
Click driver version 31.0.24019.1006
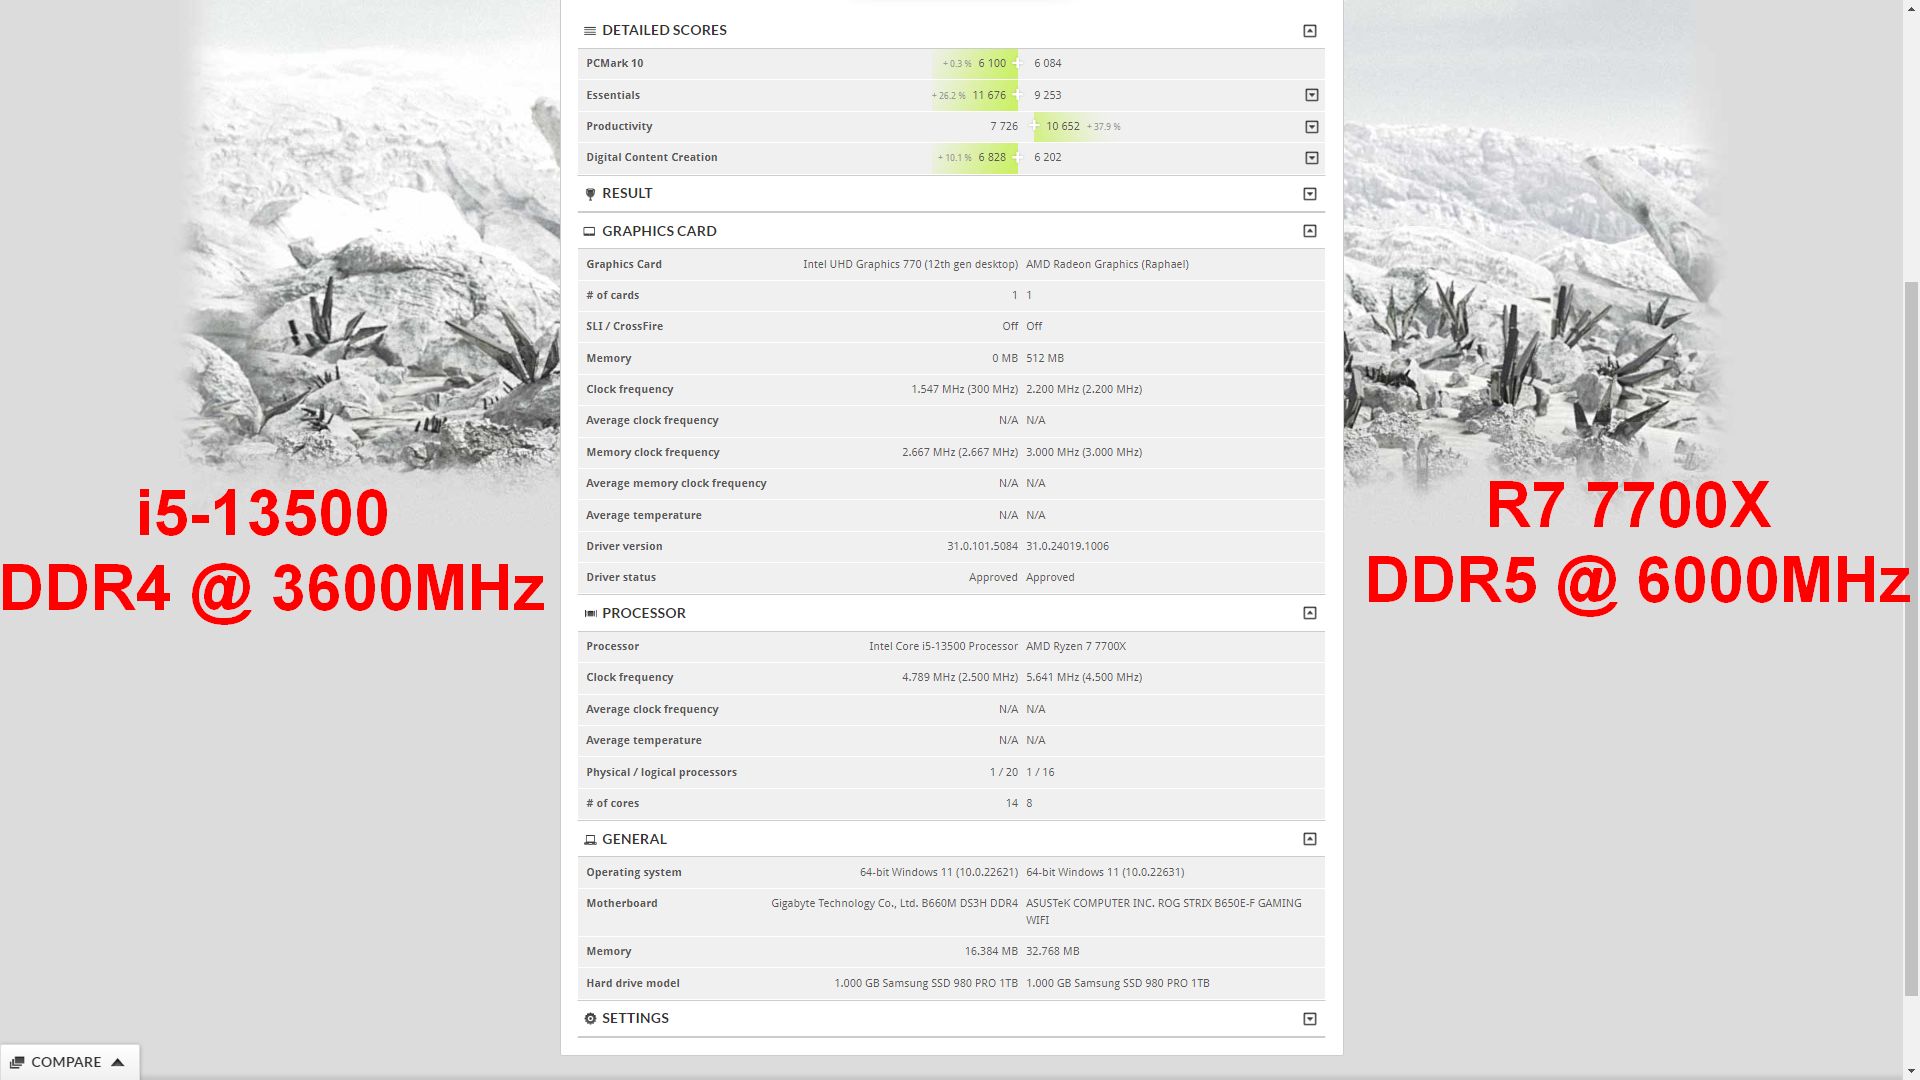(1067, 546)
